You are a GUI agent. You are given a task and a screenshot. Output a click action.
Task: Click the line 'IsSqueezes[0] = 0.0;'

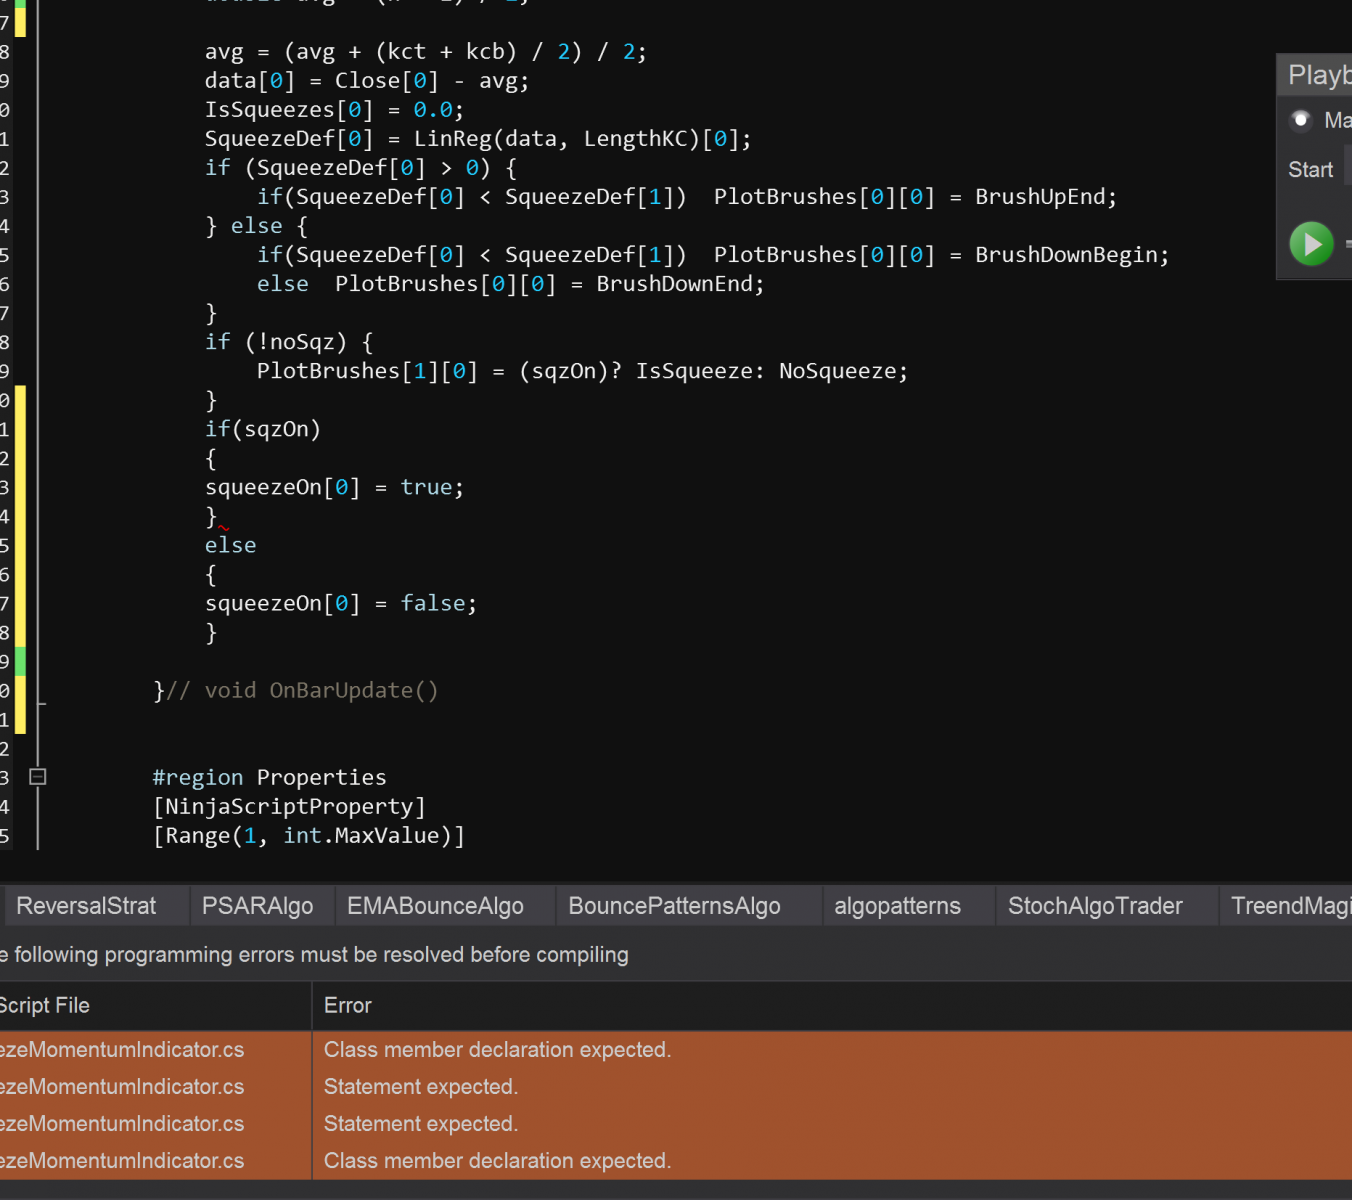334,110
